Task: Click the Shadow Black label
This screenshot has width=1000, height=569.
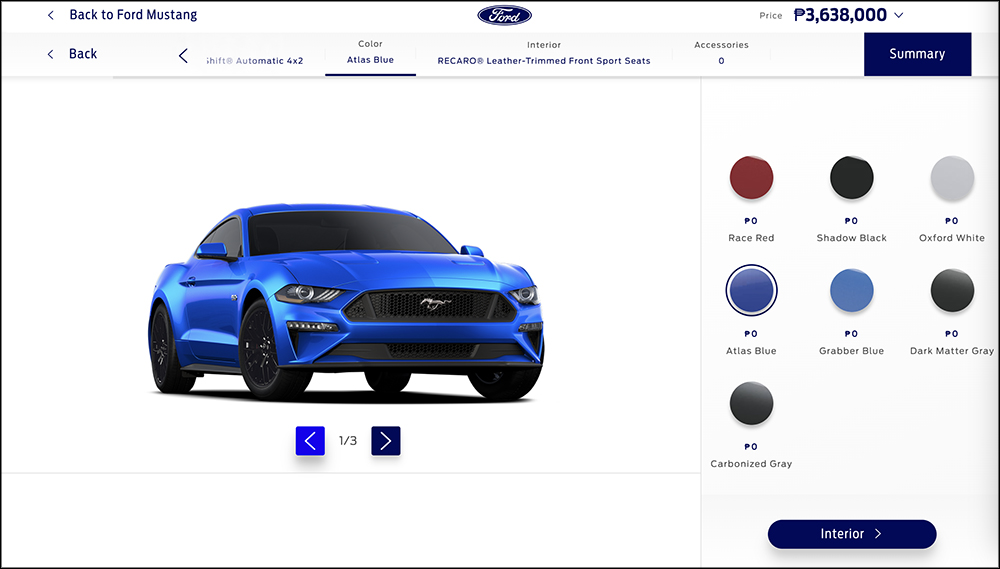Action: 851,238
